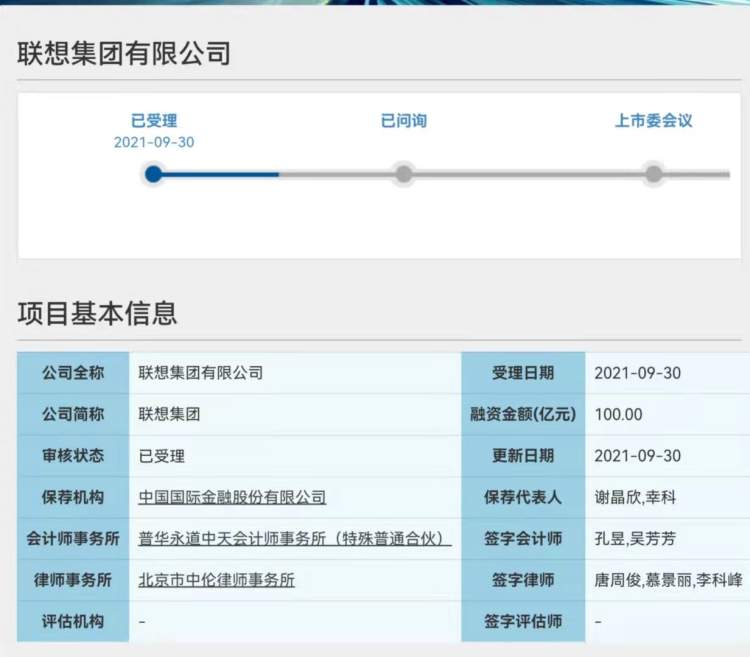Click the 联想集团有限公司 page heading
This screenshot has width=750, height=657.
click(x=124, y=53)
